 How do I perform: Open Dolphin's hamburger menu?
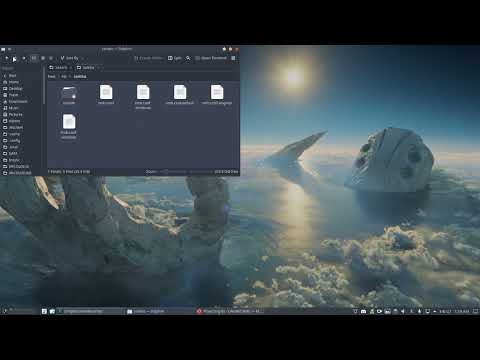(233, 58)
